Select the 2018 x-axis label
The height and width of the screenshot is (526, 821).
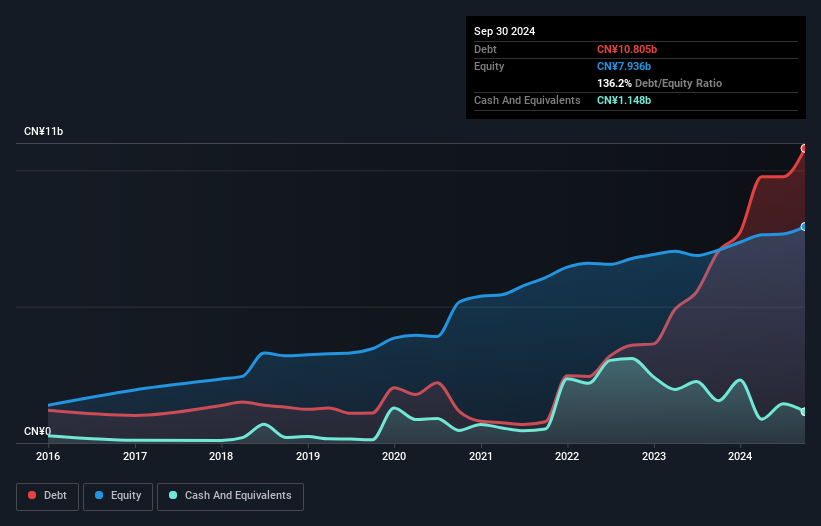(x=221, y=456)
